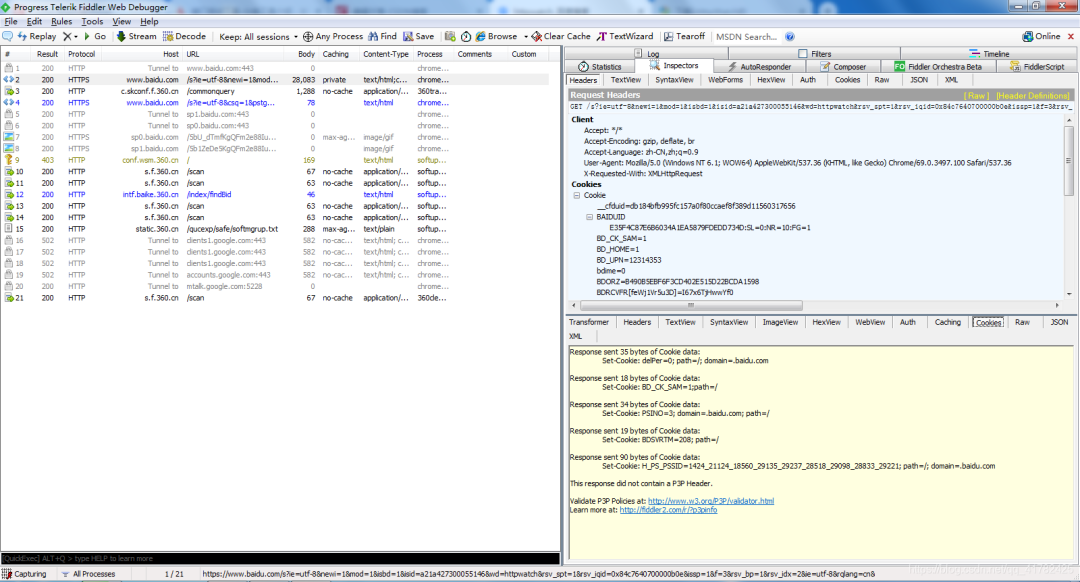Collapse the Cookie tree node
This screenshot has width=1080, height=582.
(x=577, y=196)
